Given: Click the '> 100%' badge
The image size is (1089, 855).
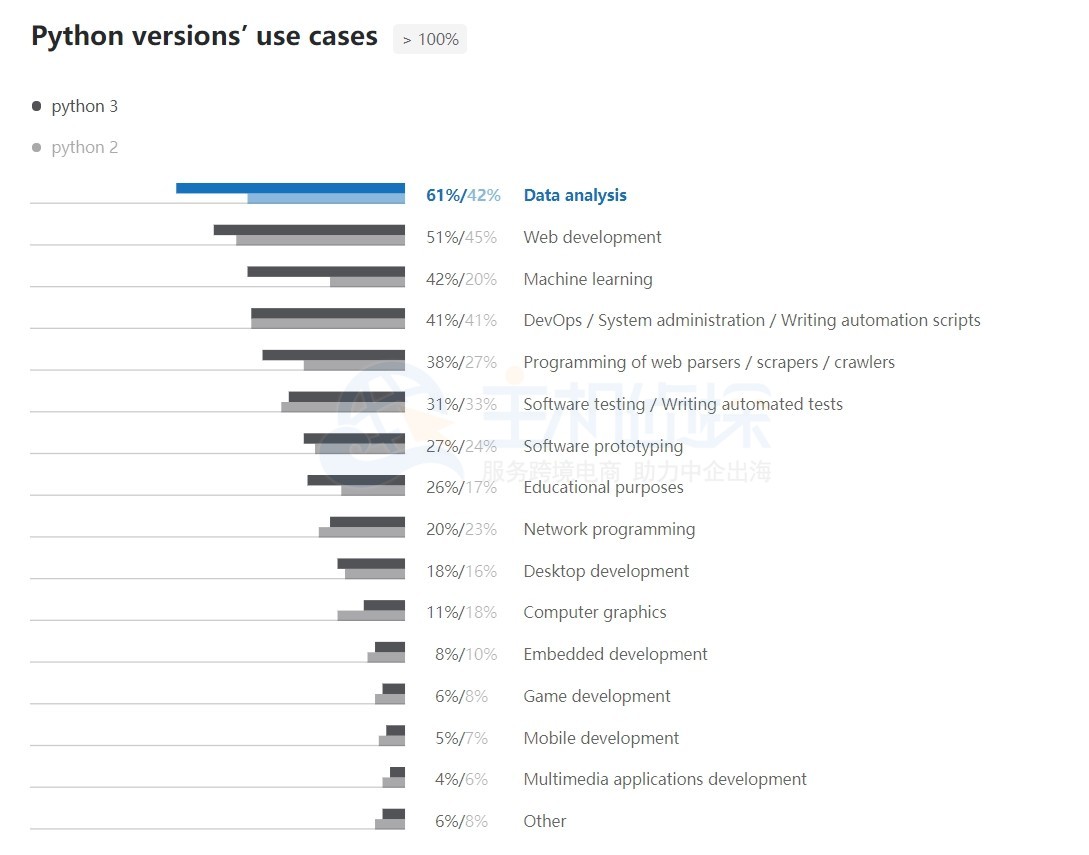Looking at the screenshot, I should tap(430, 39).
